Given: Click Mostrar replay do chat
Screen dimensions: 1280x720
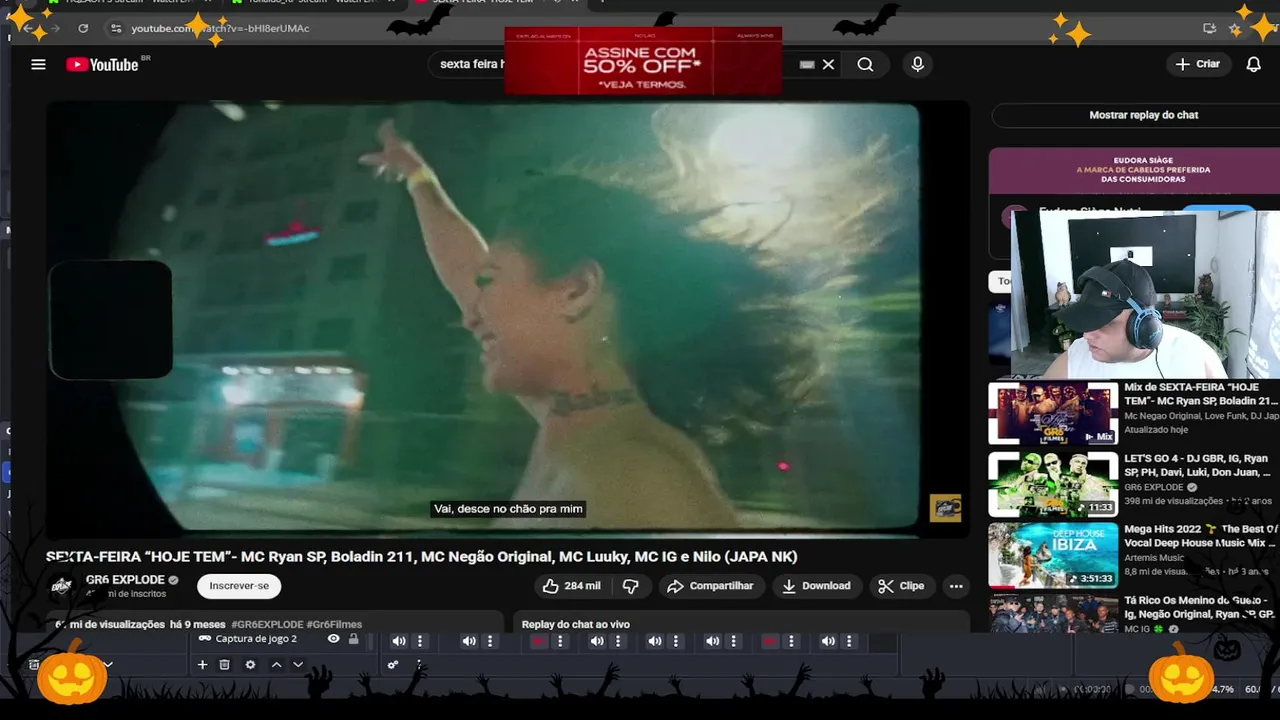Looking at the screenshot, I should point(1143,115).
